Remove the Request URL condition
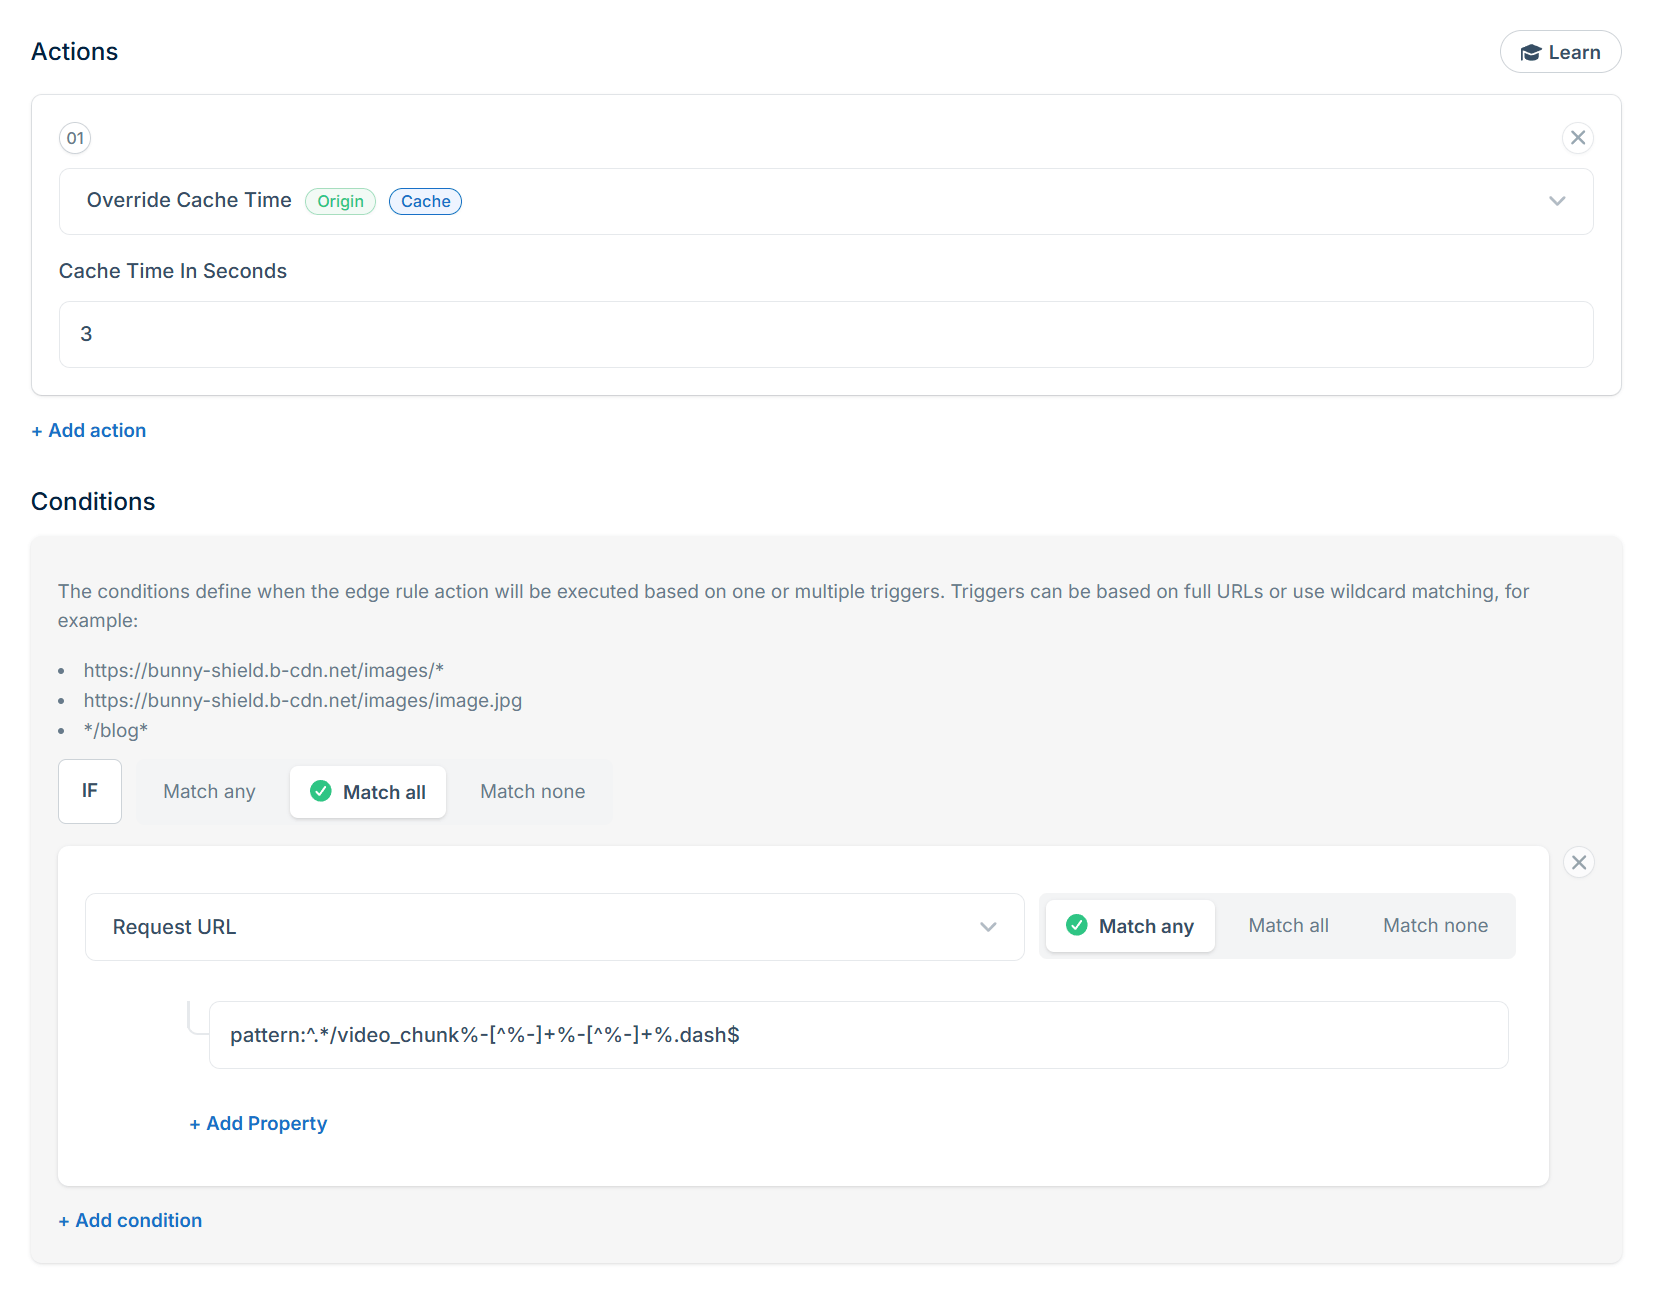1658x1297 pixels. pos(1578,862)
